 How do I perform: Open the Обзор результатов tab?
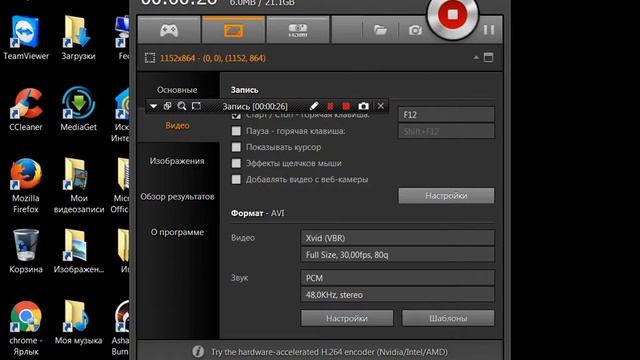[x=177, y=196]
